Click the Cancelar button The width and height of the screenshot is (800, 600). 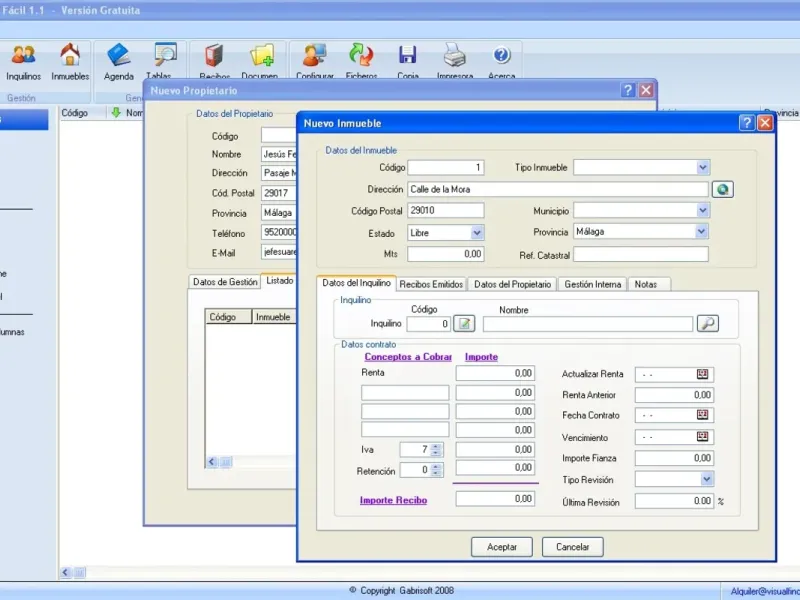click(x=572, y=547)
